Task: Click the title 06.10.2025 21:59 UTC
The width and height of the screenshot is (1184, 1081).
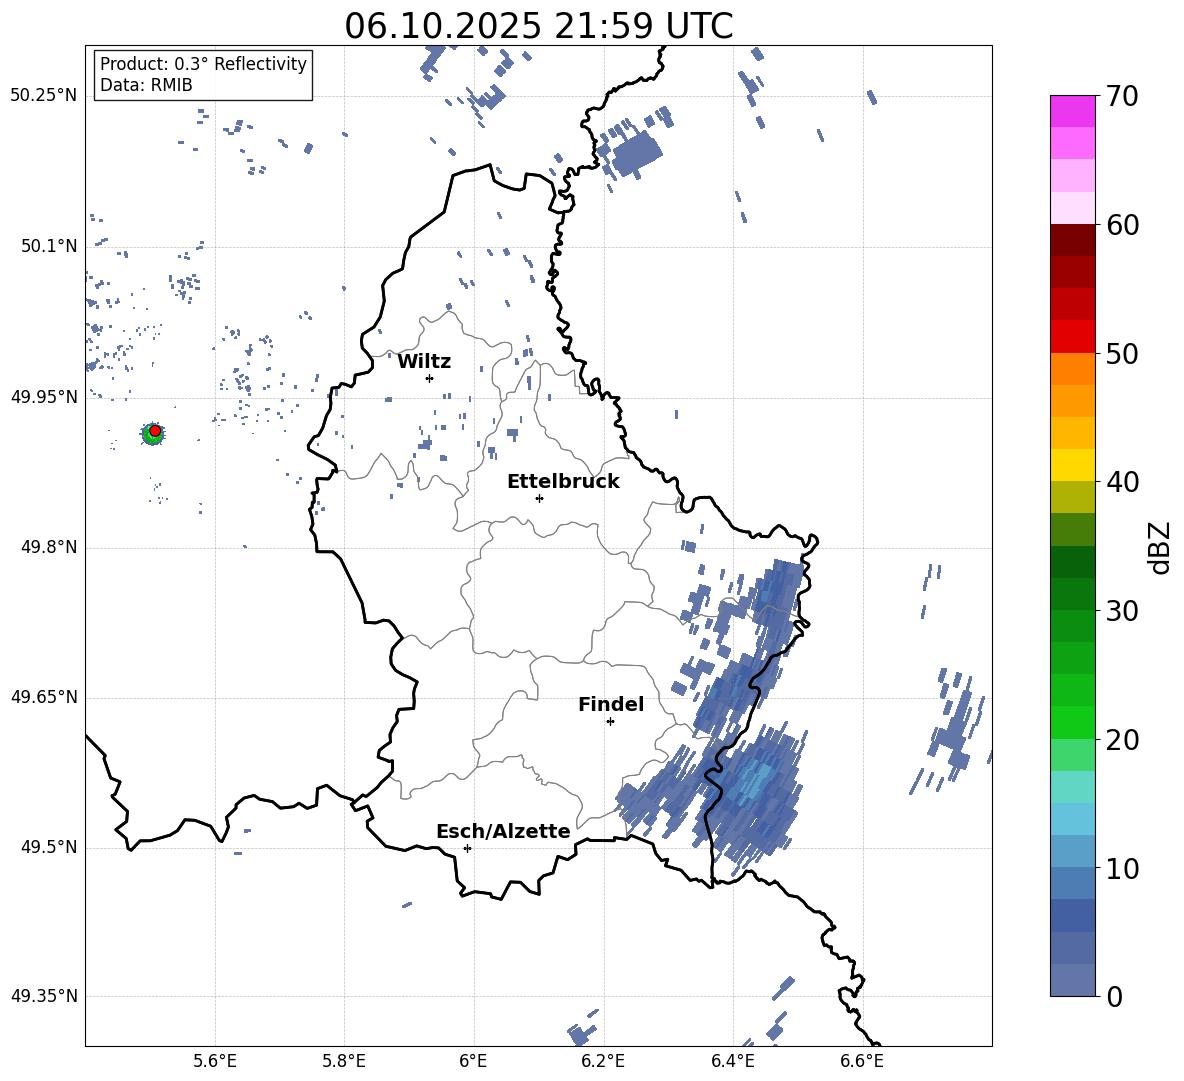Action: click(x=538, y=26)
